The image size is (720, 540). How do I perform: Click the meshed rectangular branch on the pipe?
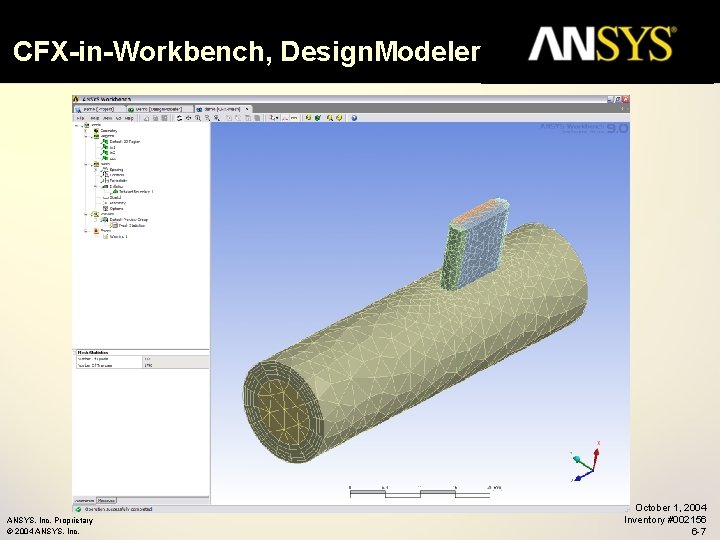click(475, 243)
